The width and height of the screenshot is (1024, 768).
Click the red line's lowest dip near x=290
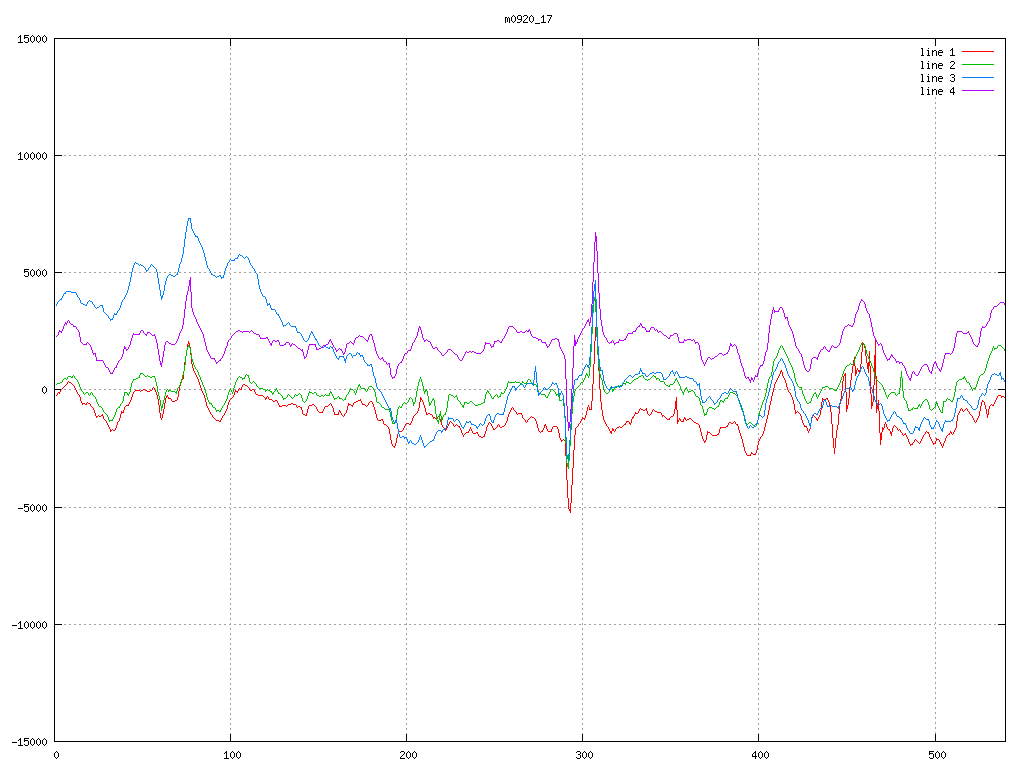570,511
